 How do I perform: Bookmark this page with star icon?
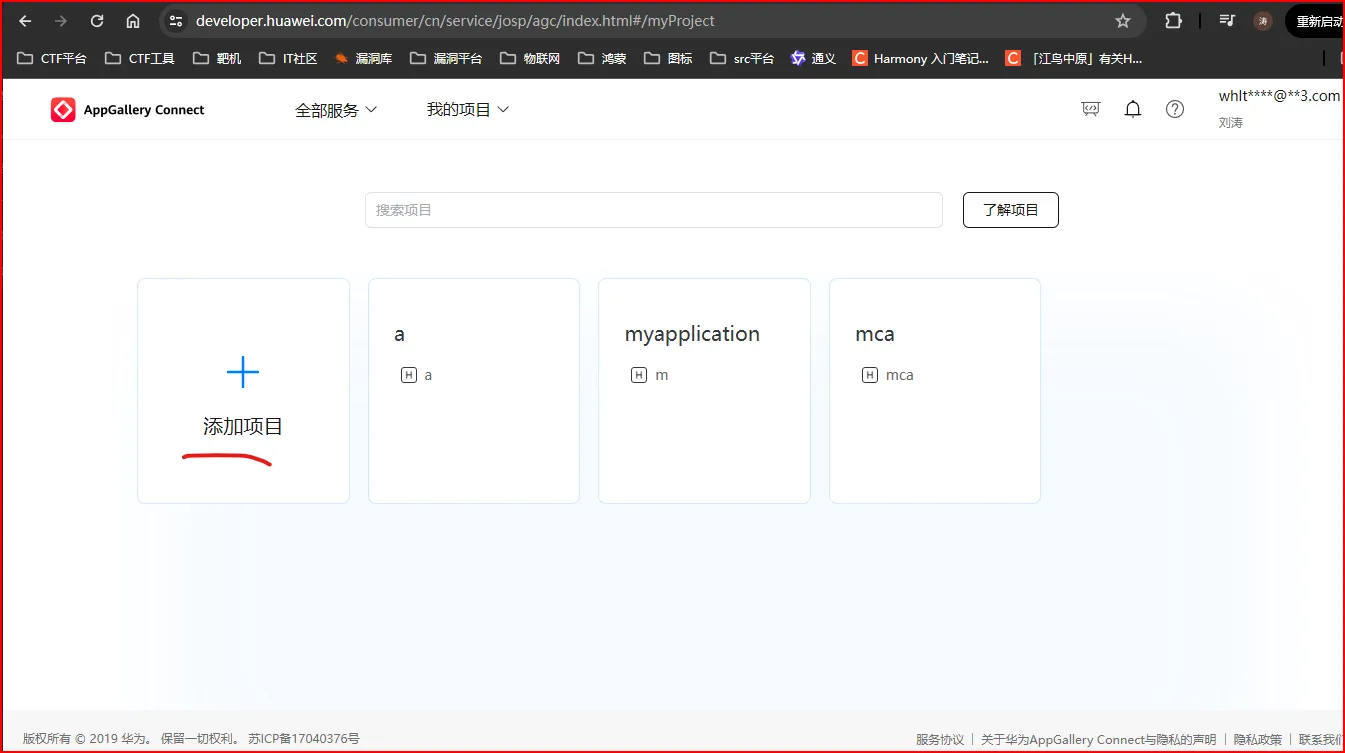pyautogui.click(x=1123, y=21)
